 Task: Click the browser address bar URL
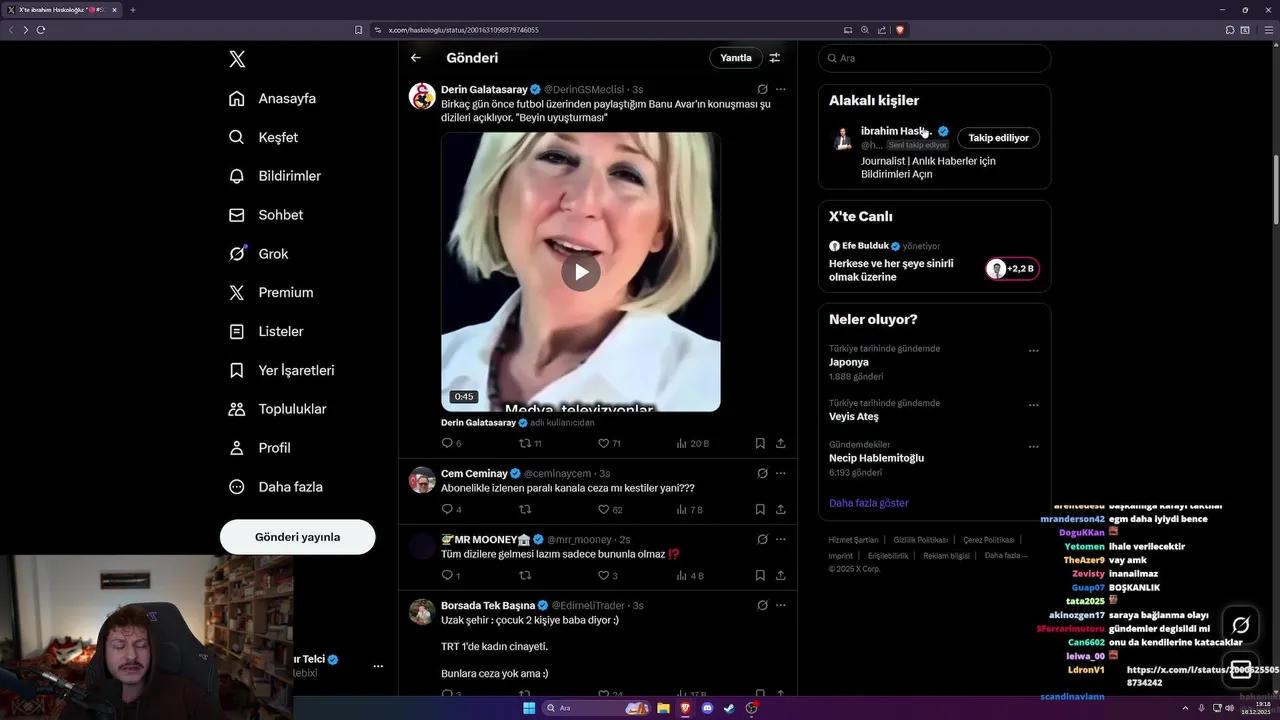(x=463, y=30)
